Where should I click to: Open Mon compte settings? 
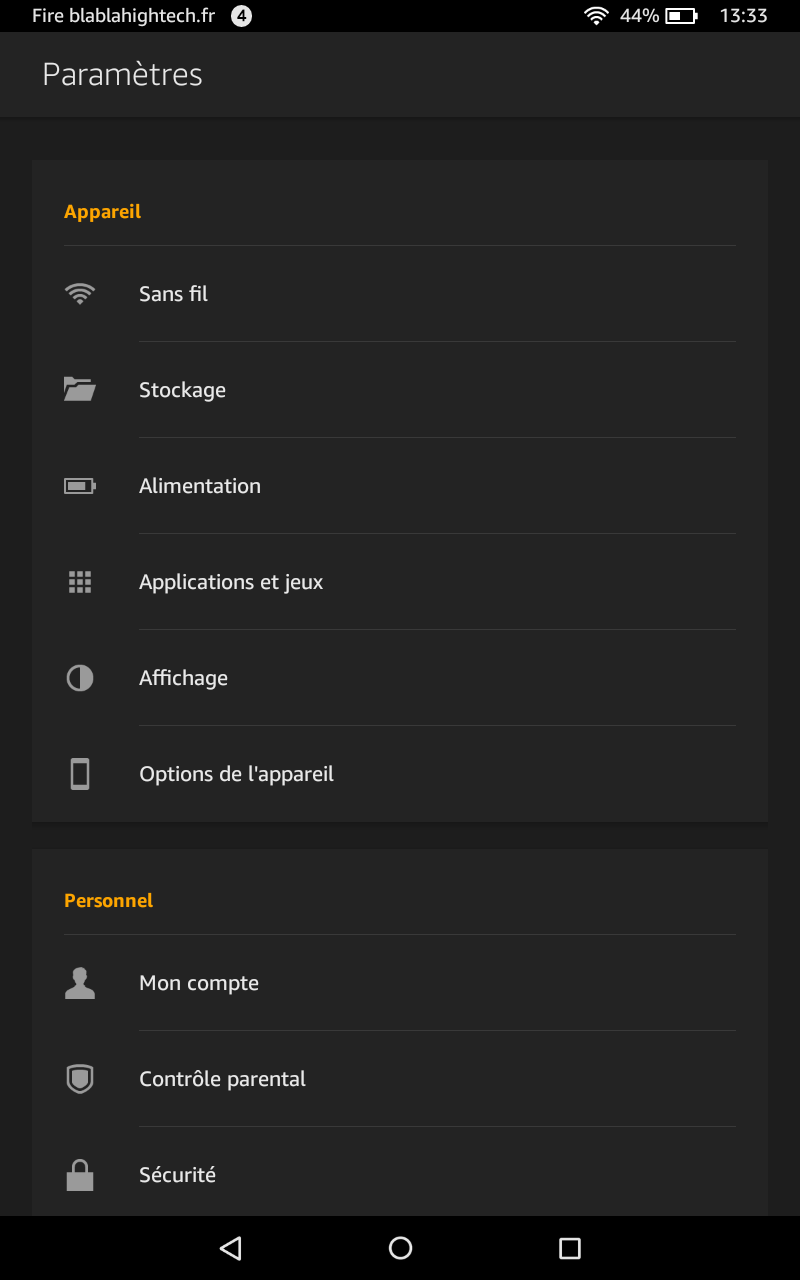click(199, 983)
